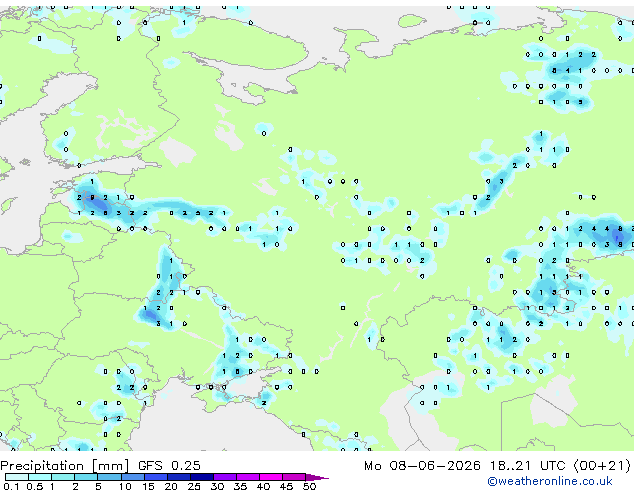The image size is (634, 490).
Task: Click the 0.1–0.5 mm legend color swatch
Action: click(x=17, y=477)
